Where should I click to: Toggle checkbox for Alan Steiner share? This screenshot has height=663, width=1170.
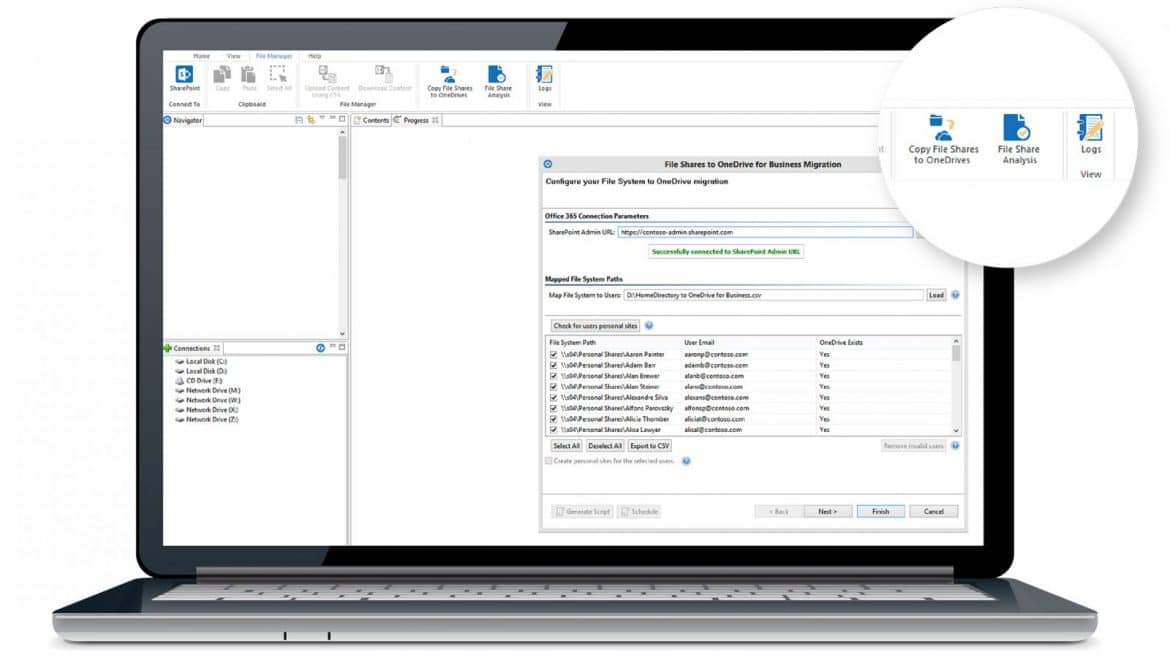pos(554,386)
